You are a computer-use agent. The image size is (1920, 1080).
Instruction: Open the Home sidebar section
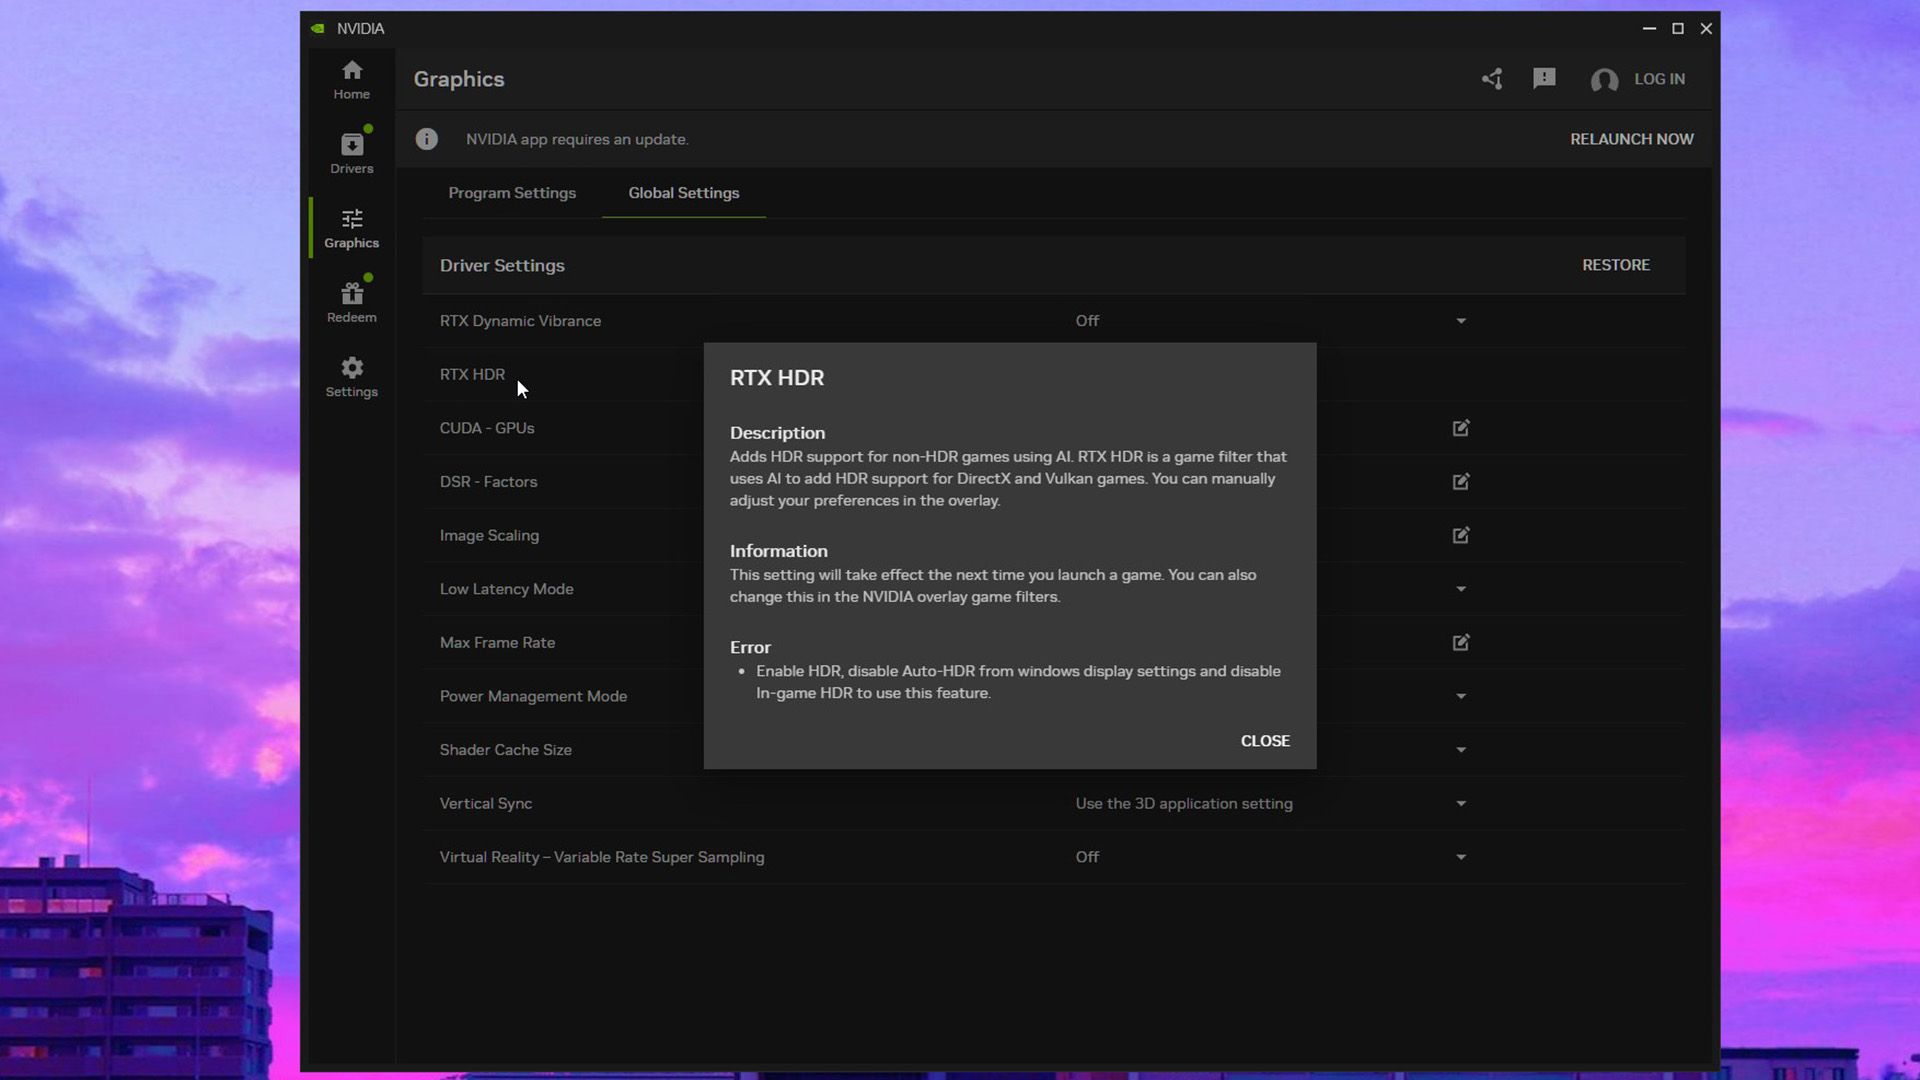351,80
